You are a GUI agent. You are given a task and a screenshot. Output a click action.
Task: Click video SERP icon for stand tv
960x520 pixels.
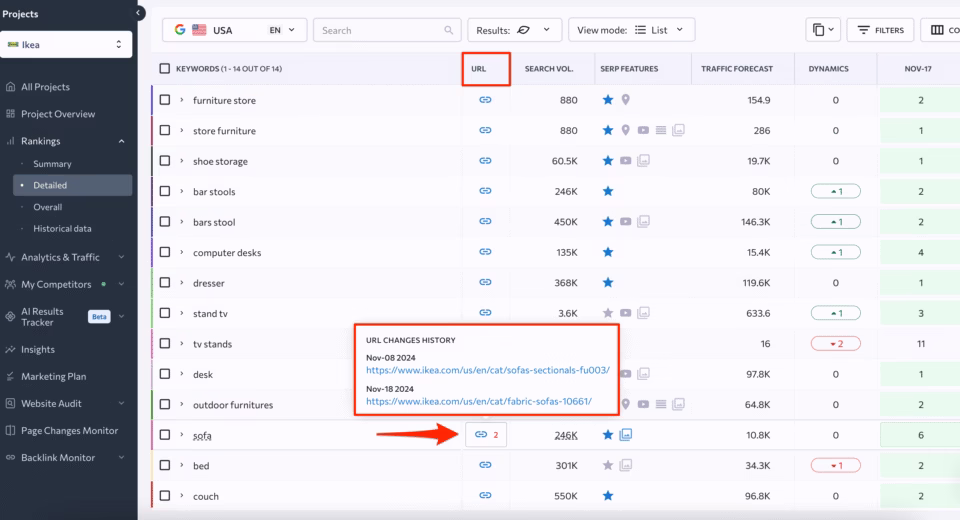(x=625, y=313)
